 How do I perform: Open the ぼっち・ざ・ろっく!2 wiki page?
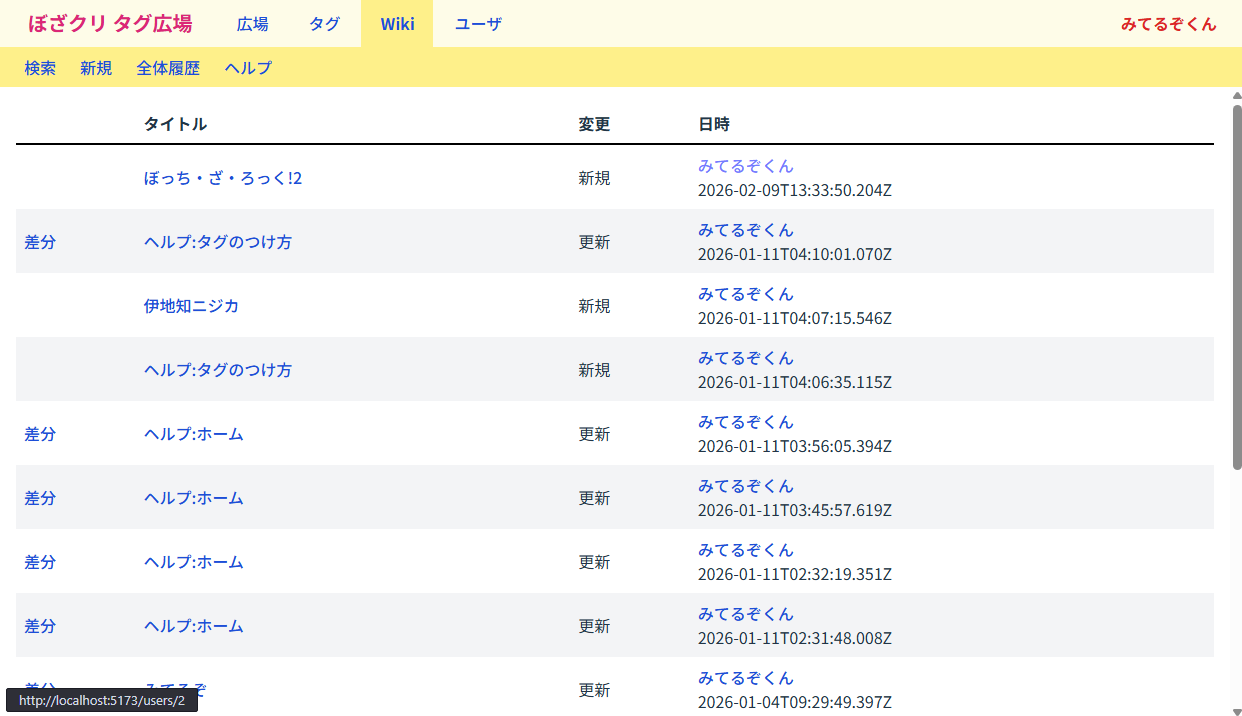tap(223, 178)
